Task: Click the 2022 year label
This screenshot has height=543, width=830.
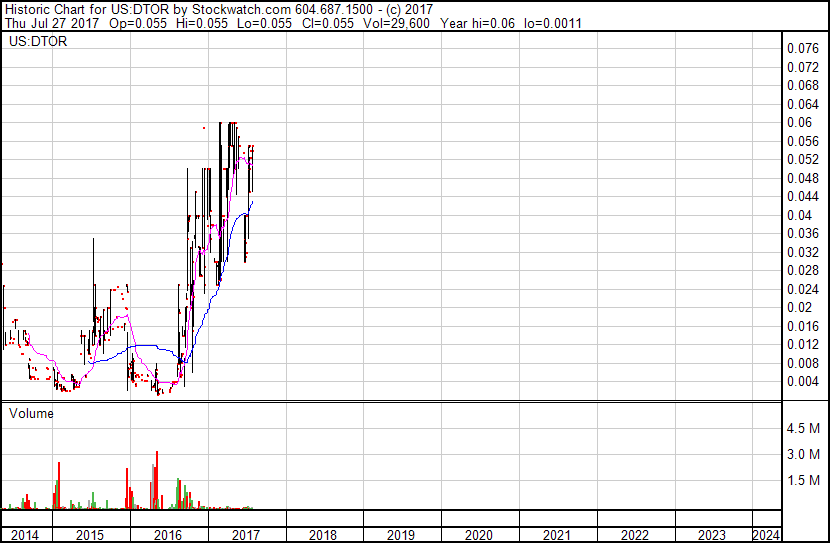Action: click(x=636, y=535)
